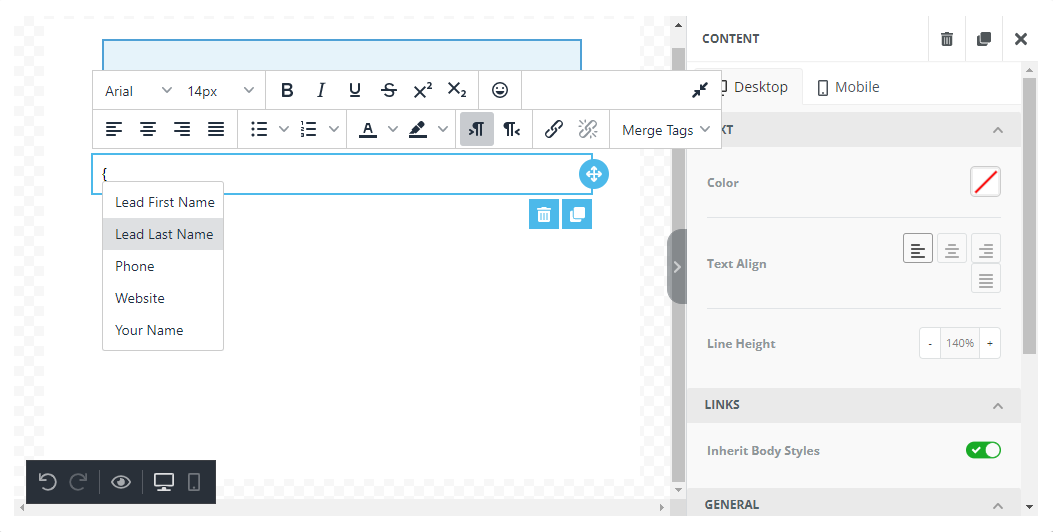The width and height of the screenshot is (1053, 532).
Task: Click the blue trash icon below text block
Action: click(x=543, y=214)
